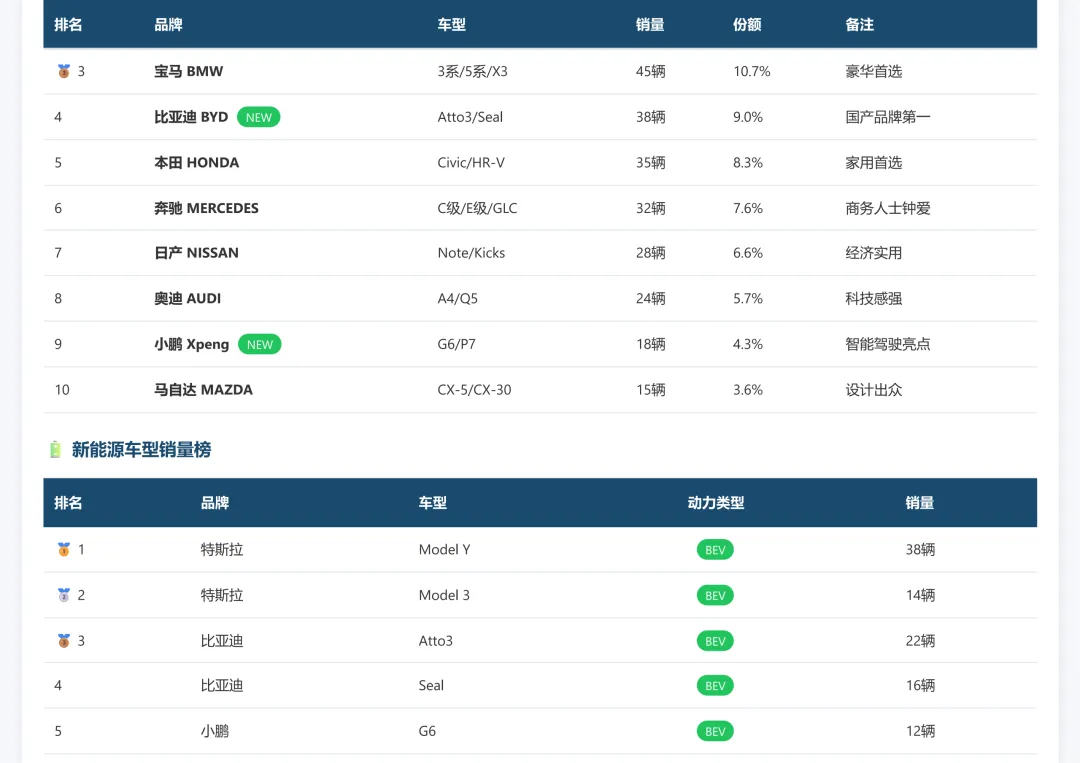Click the 销量 header in the brand table
1080x763 pixels.
[650, 25]
